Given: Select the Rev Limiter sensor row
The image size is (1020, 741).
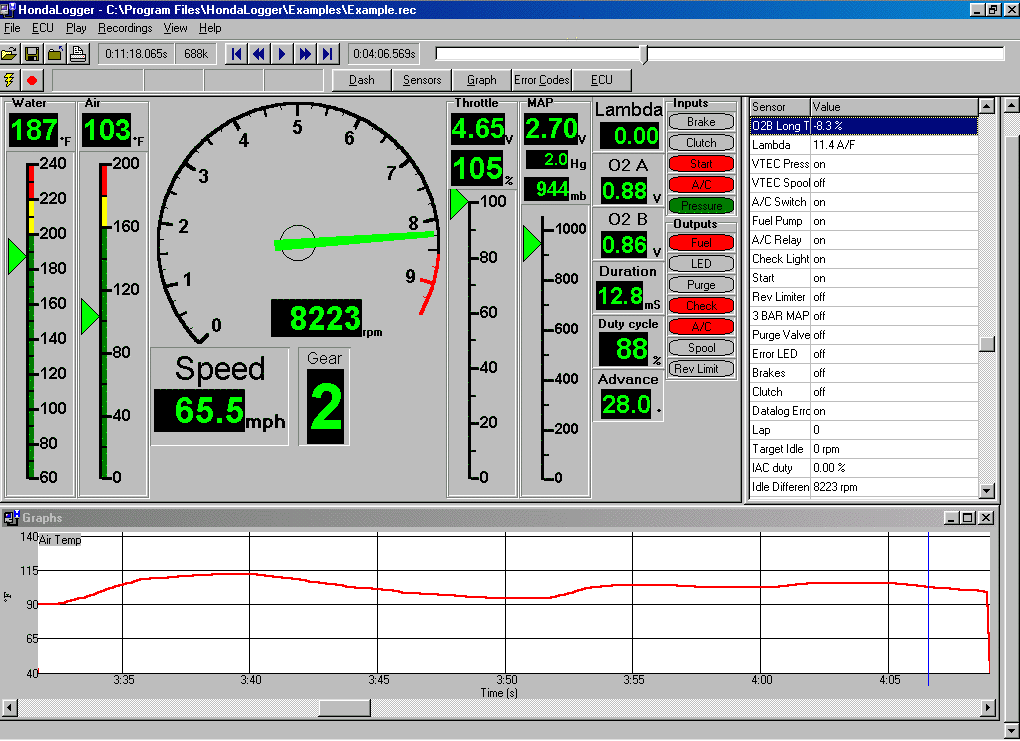Looking at the screenshot, I should [x=863, y=297].
